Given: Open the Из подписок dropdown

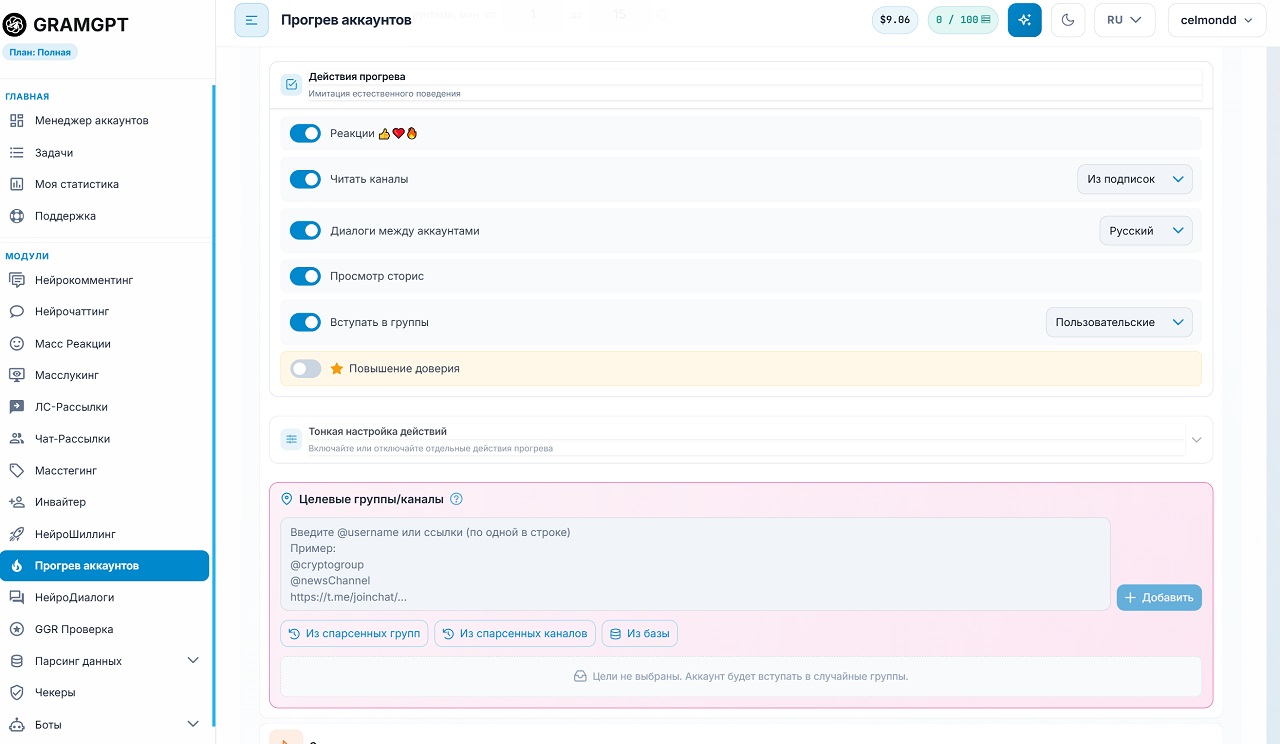Looking at the screenshot, I should point(1135,179).
